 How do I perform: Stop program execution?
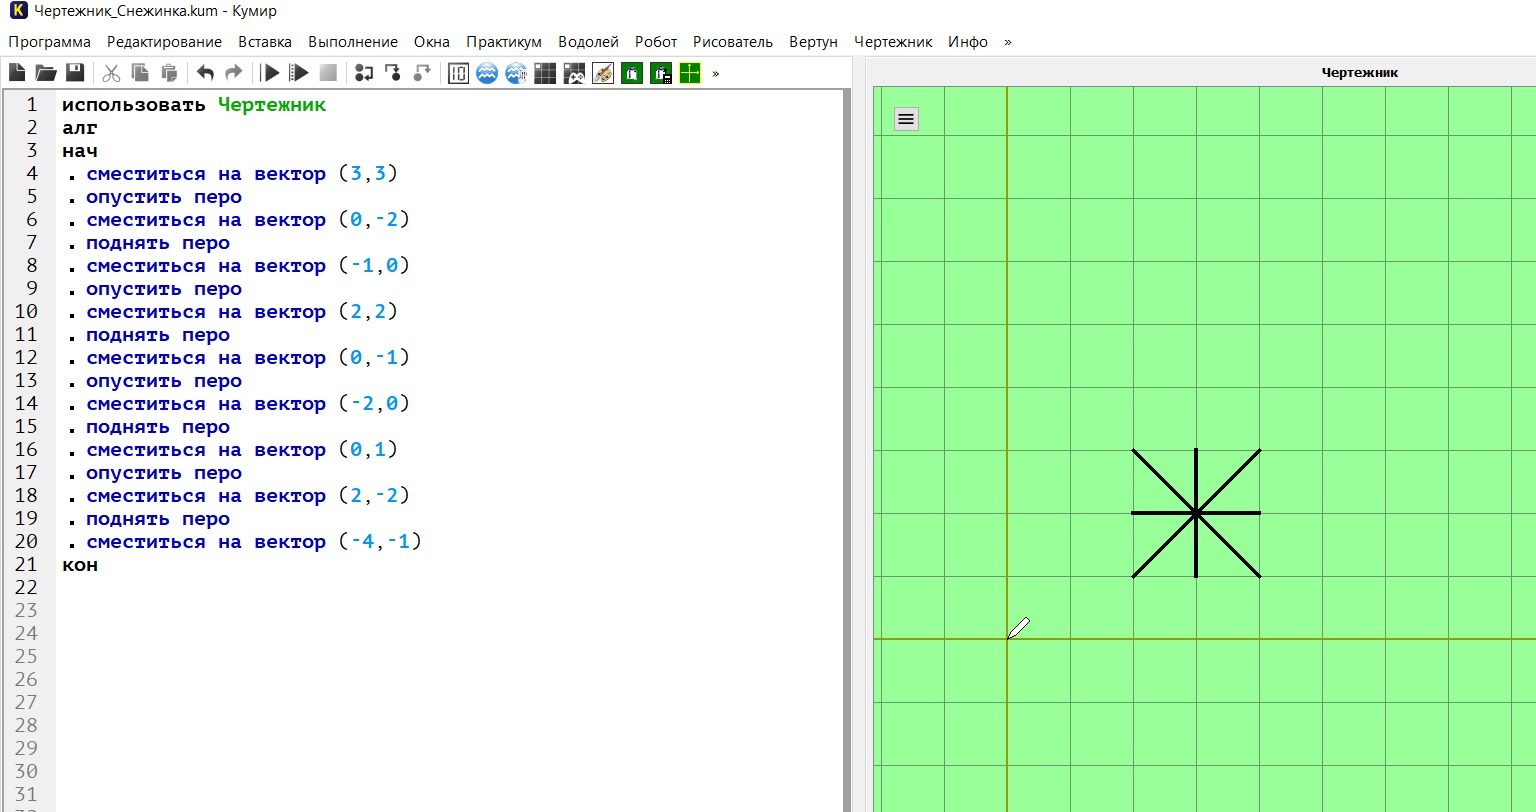click(x=328, y=73)
